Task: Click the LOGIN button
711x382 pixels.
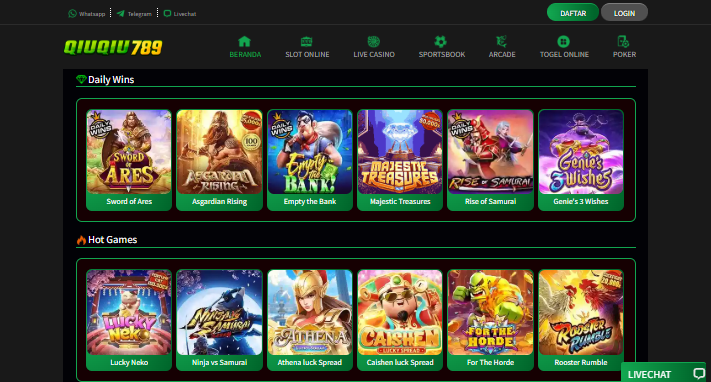Action: pyautogui.click(x=624, y=13)
